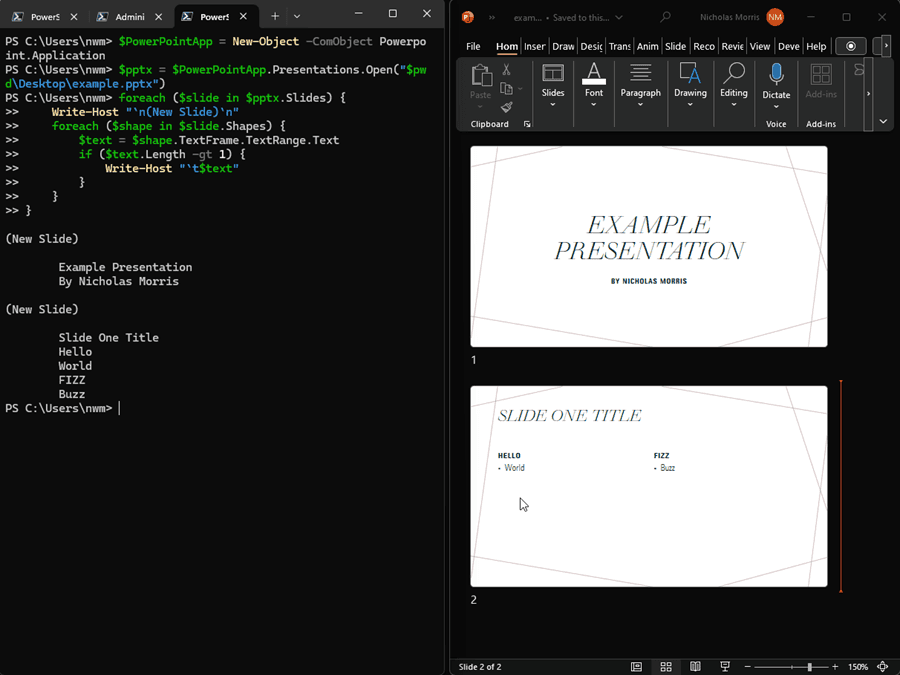Image resolution: width=900 pixels, height=675 pixels.
Task: Open the Slide Show ribbon tab
Action: (675, 46)
